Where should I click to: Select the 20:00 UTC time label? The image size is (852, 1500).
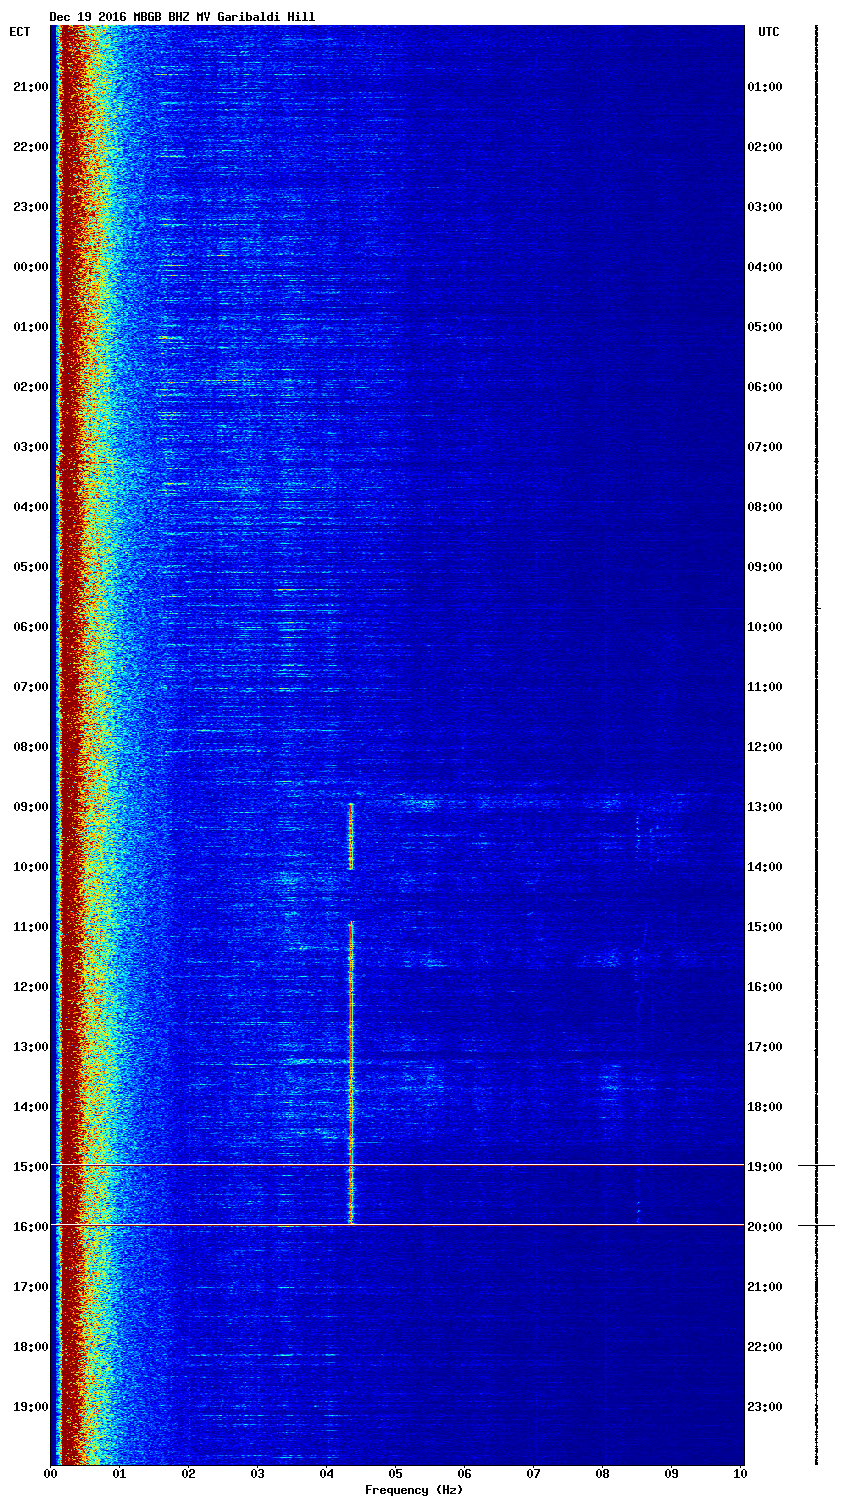coord(765,1227)
